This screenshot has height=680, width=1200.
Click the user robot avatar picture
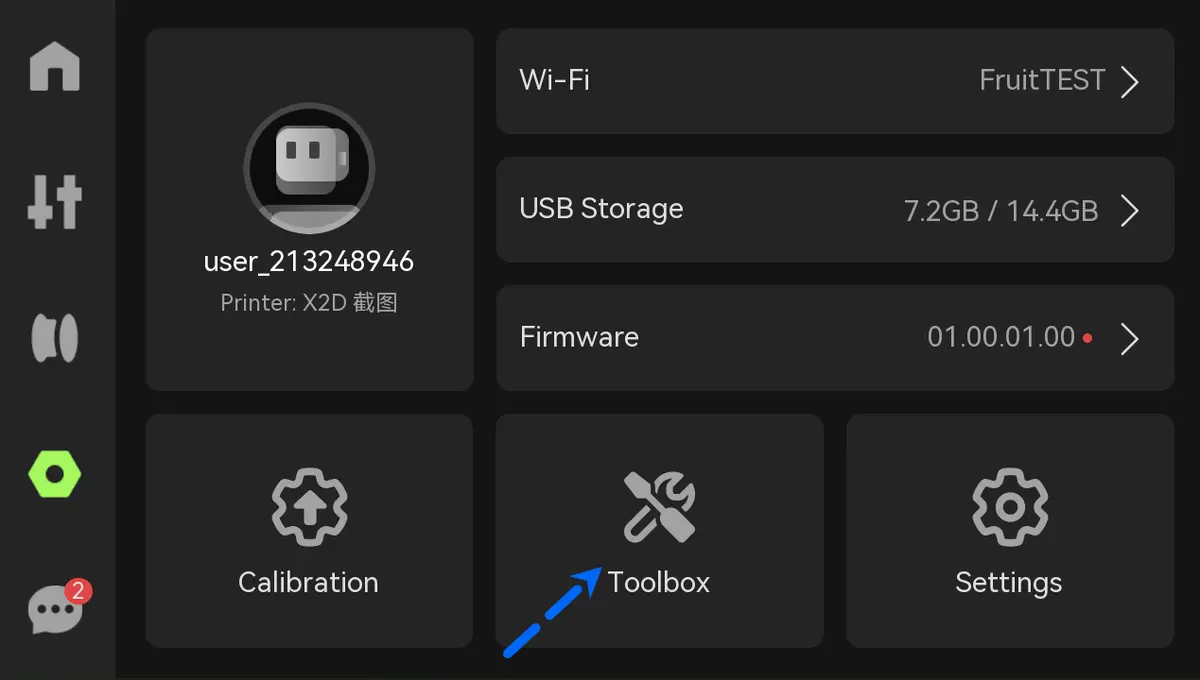(309, 168)
